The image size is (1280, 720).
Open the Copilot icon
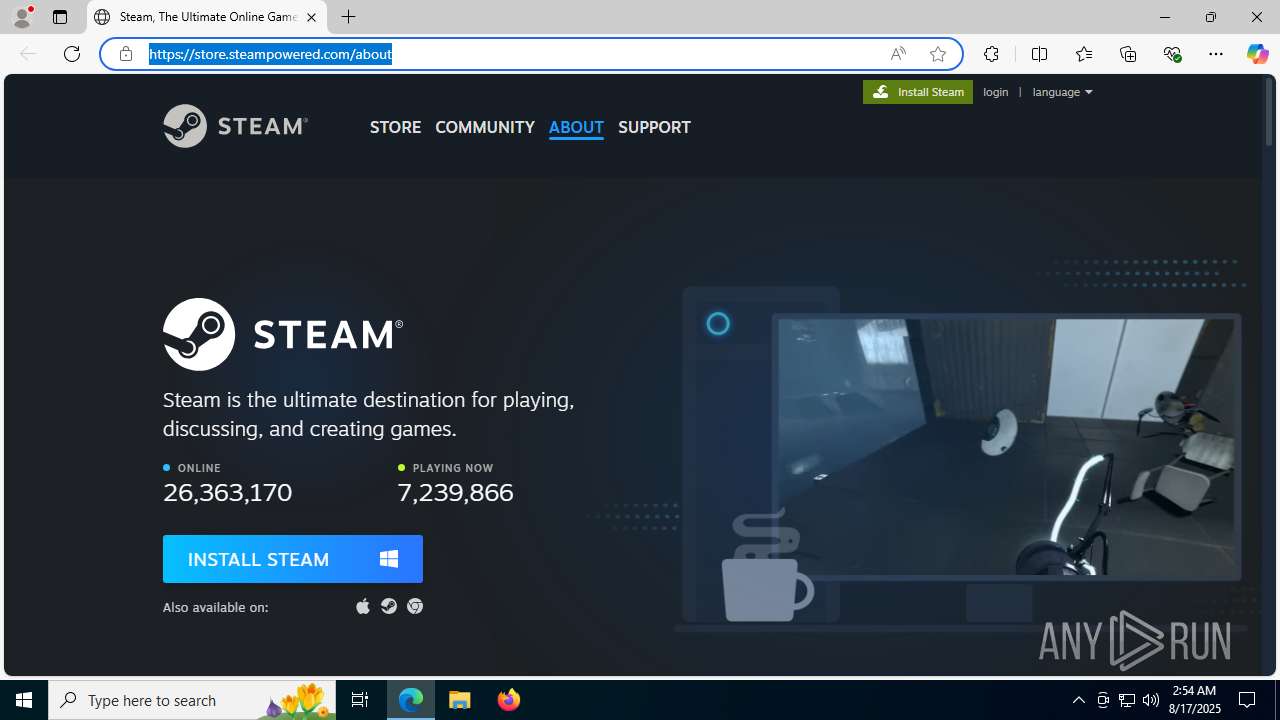[1257, 54]
